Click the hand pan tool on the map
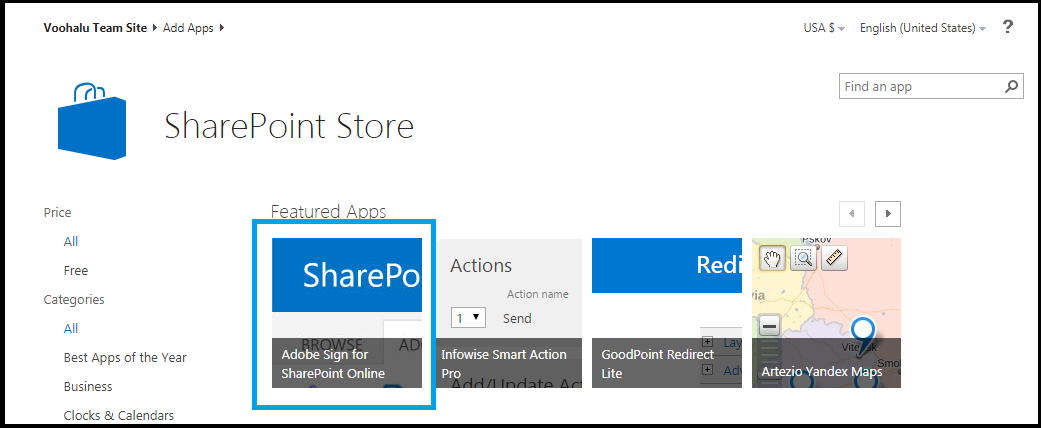 [x=771, y=257]
